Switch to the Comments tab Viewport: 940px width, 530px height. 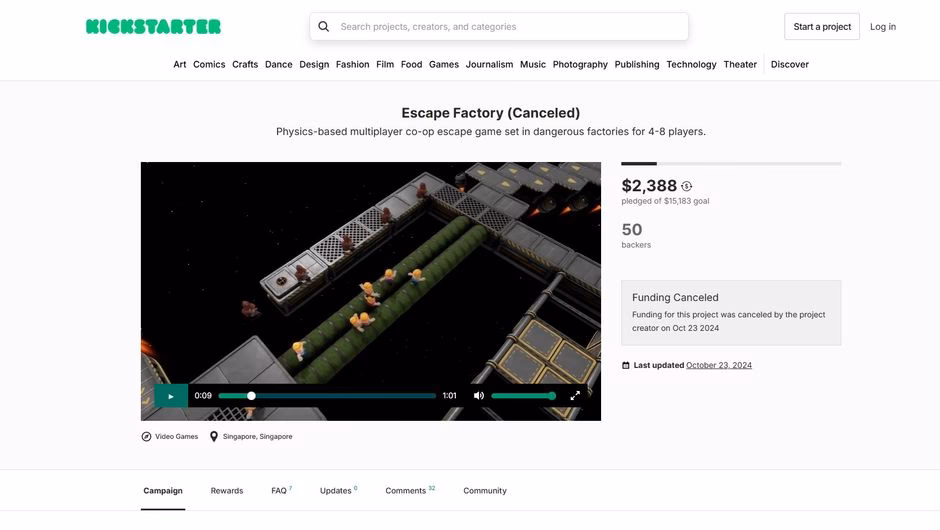tap(410, 490)
